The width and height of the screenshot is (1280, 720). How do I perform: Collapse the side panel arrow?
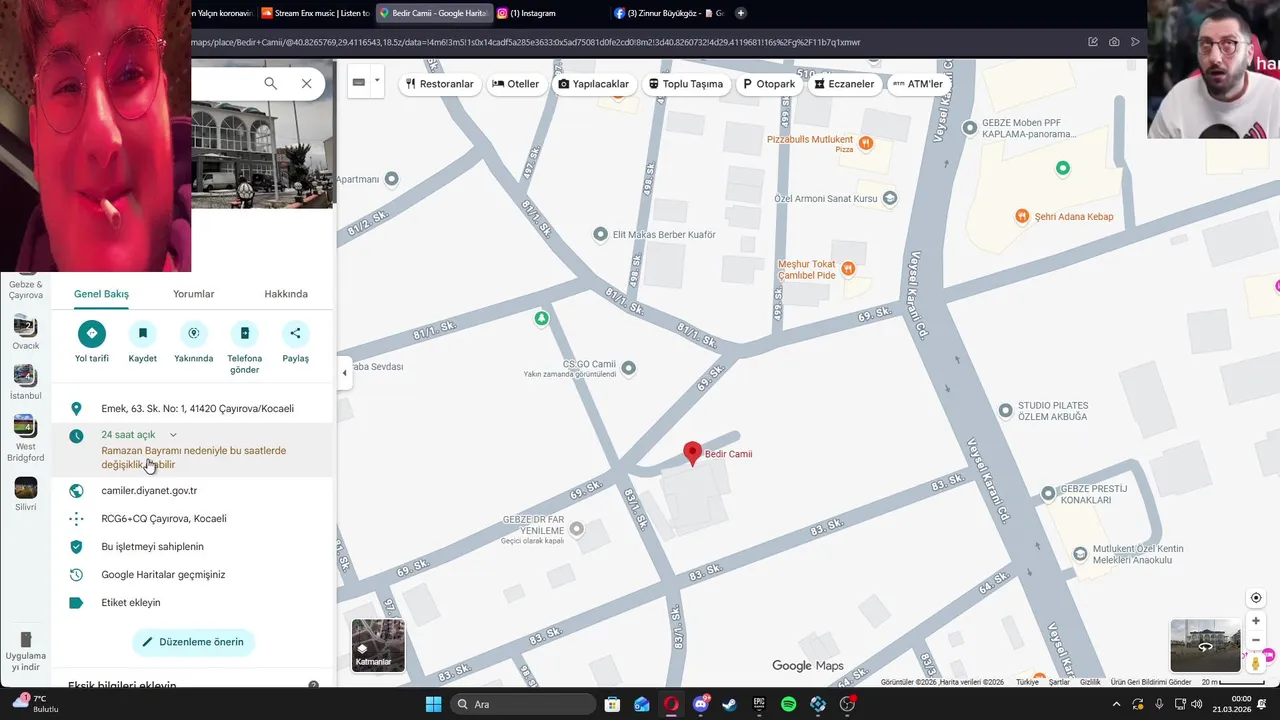pos(344,373)
